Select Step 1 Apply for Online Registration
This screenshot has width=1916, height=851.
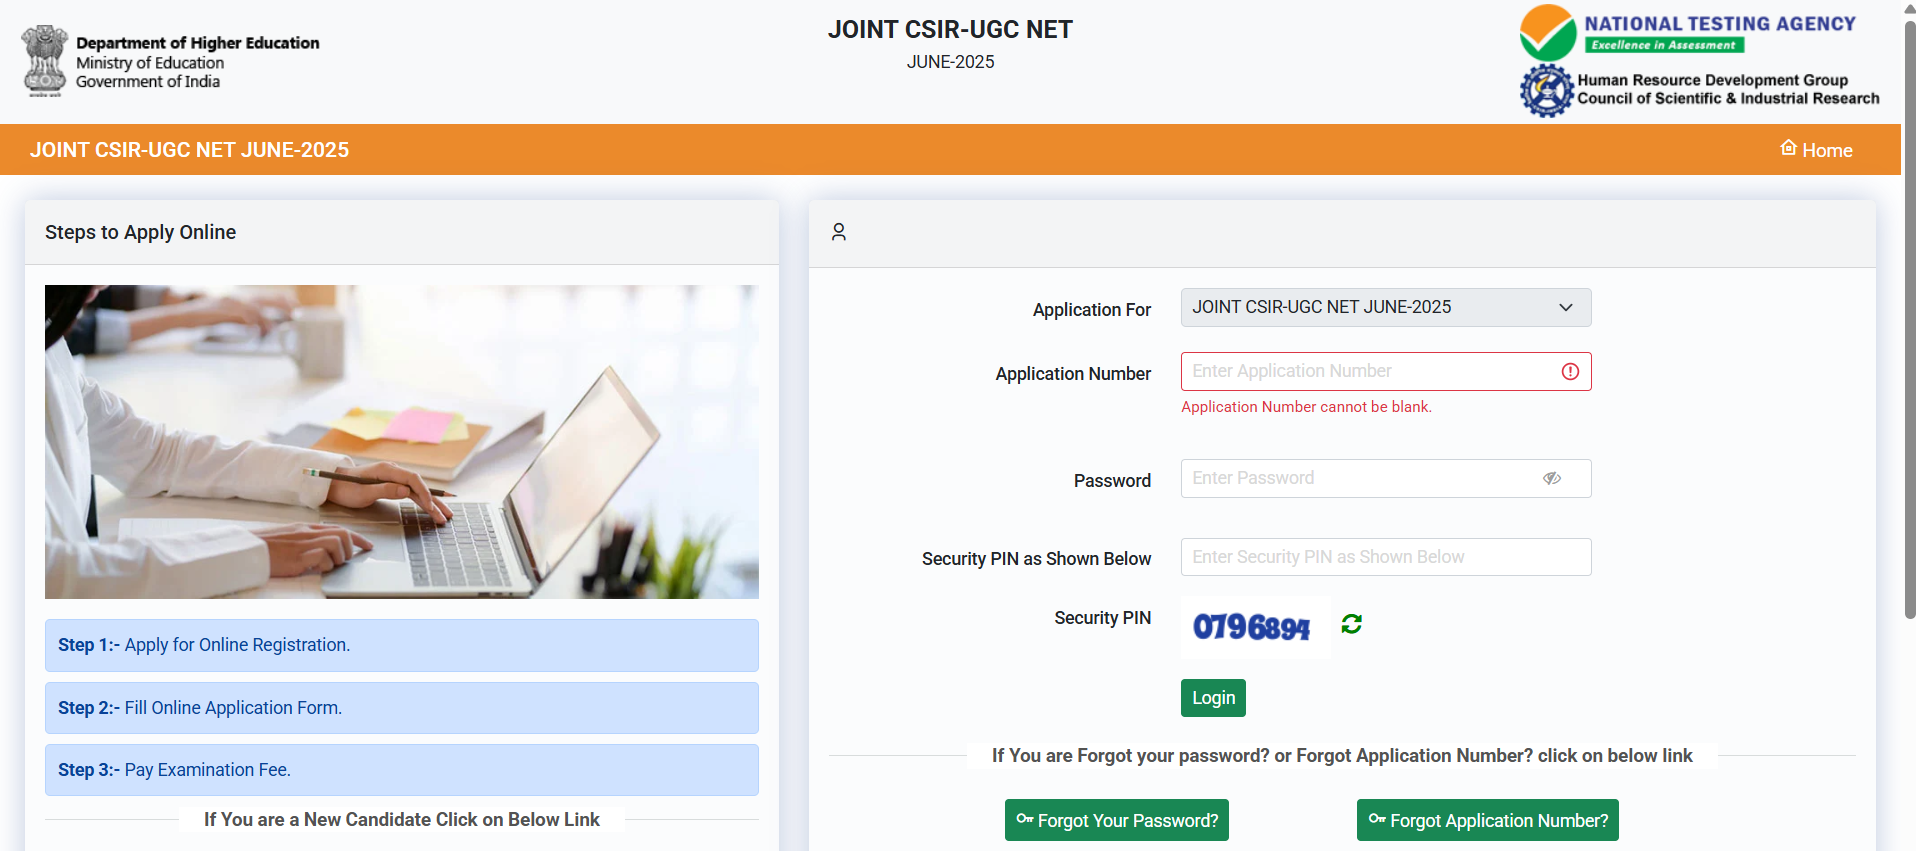click(x=402, y=645)
